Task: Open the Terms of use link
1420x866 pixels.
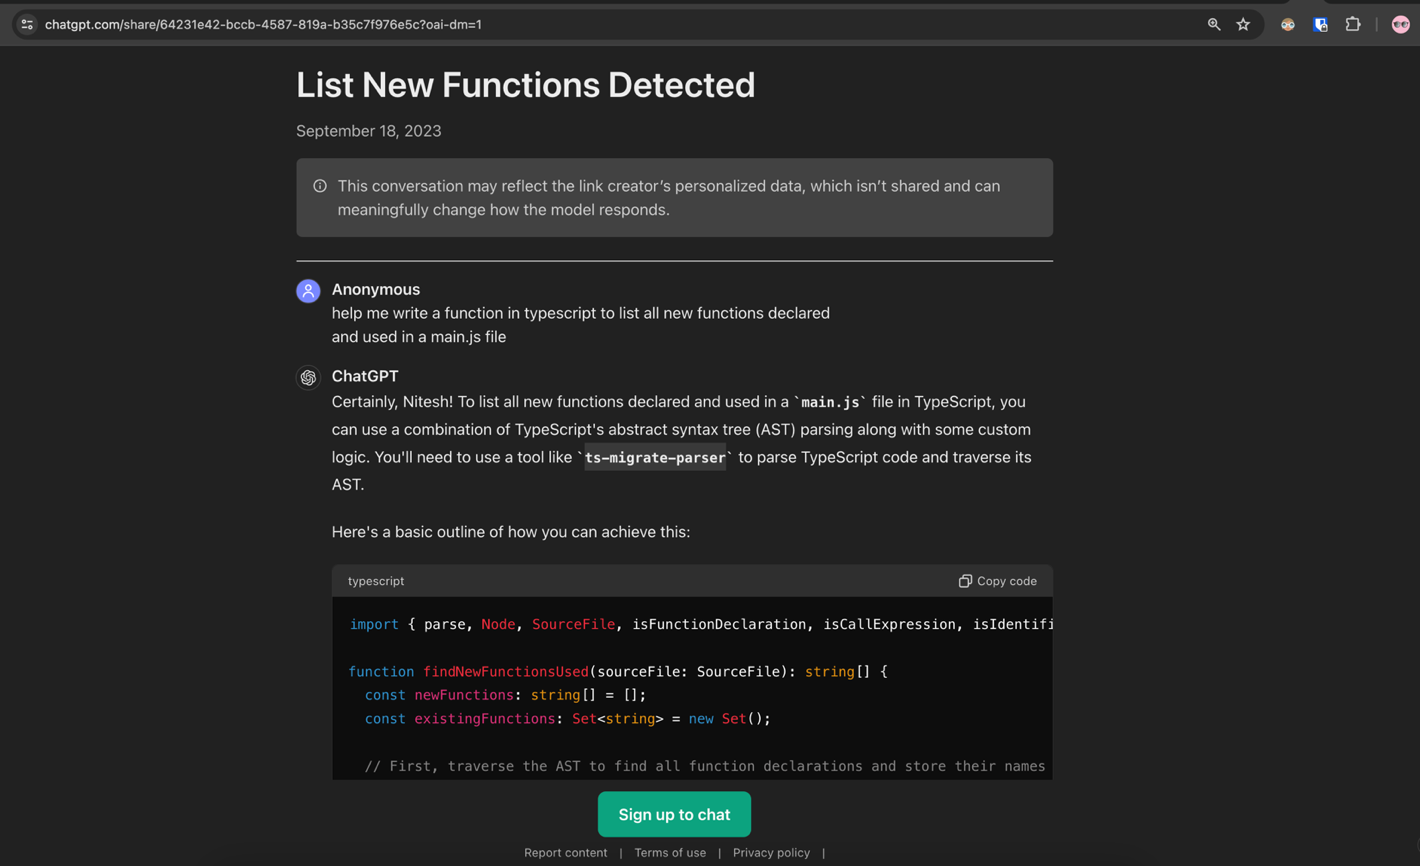Action: 670,853
